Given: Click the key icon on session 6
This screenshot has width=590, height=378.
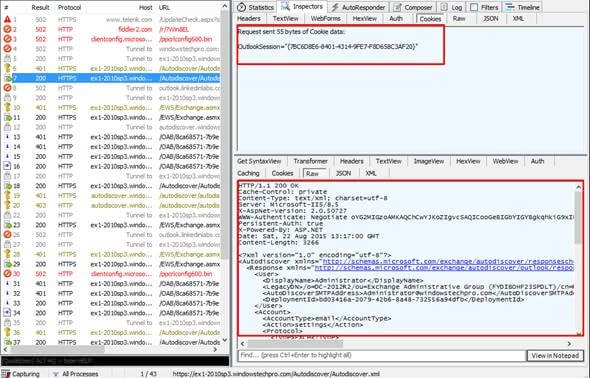Looking at the screenshot, I should 7,68.
